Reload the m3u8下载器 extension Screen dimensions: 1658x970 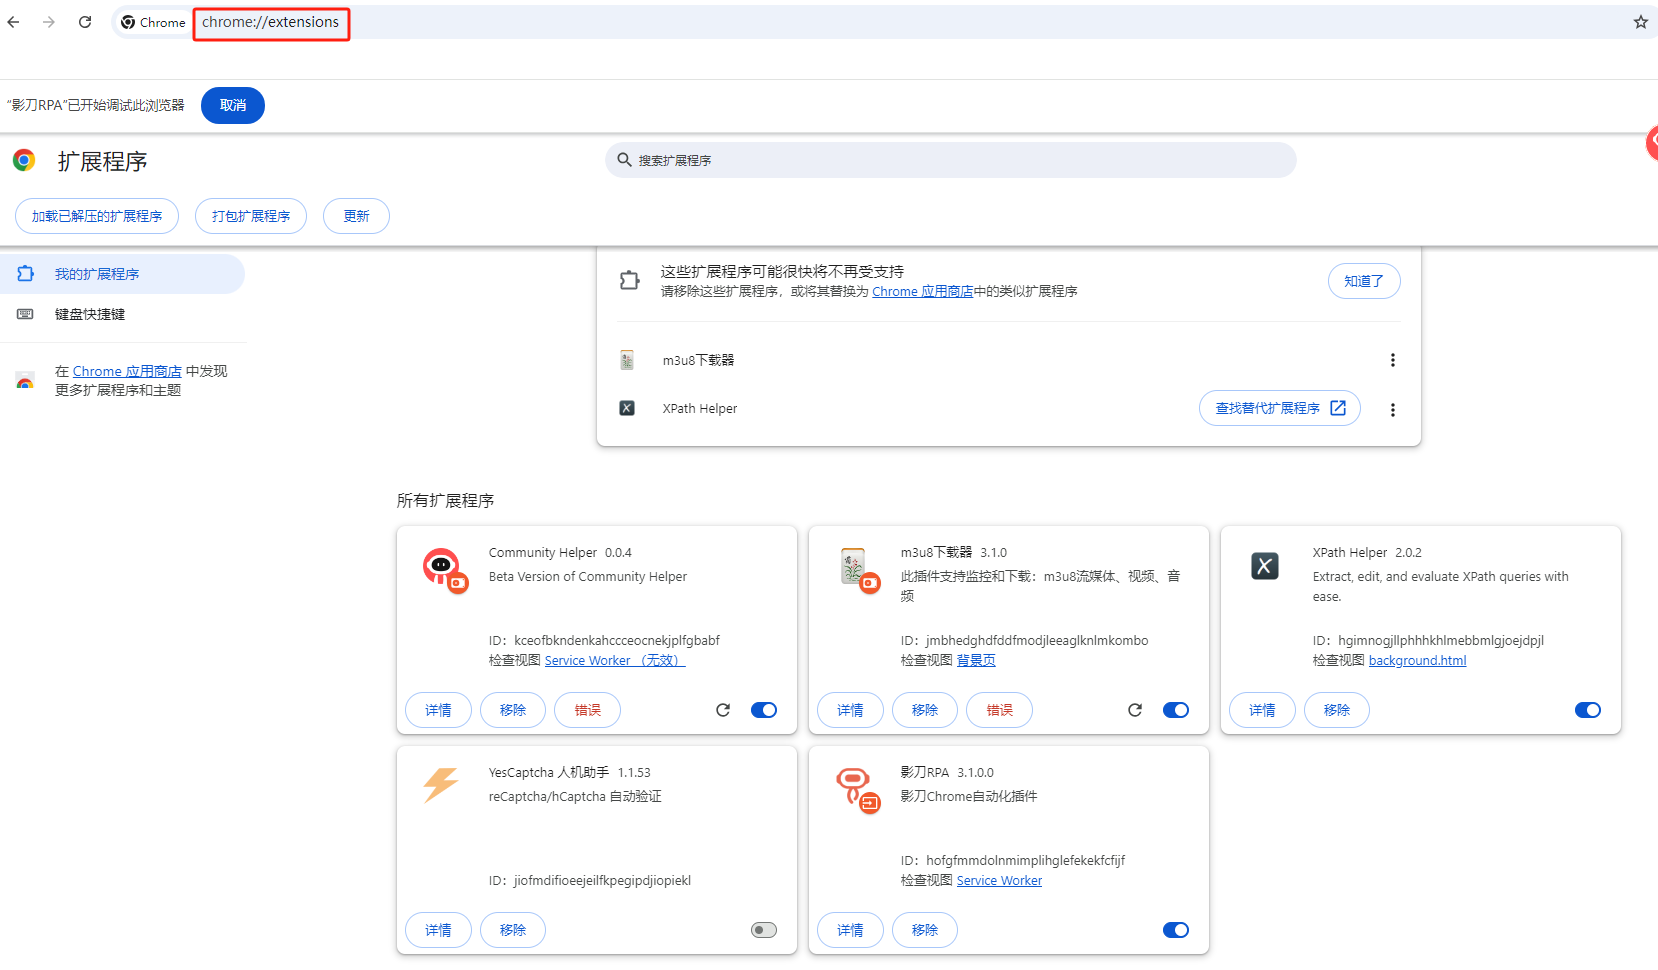point(1135,710)
